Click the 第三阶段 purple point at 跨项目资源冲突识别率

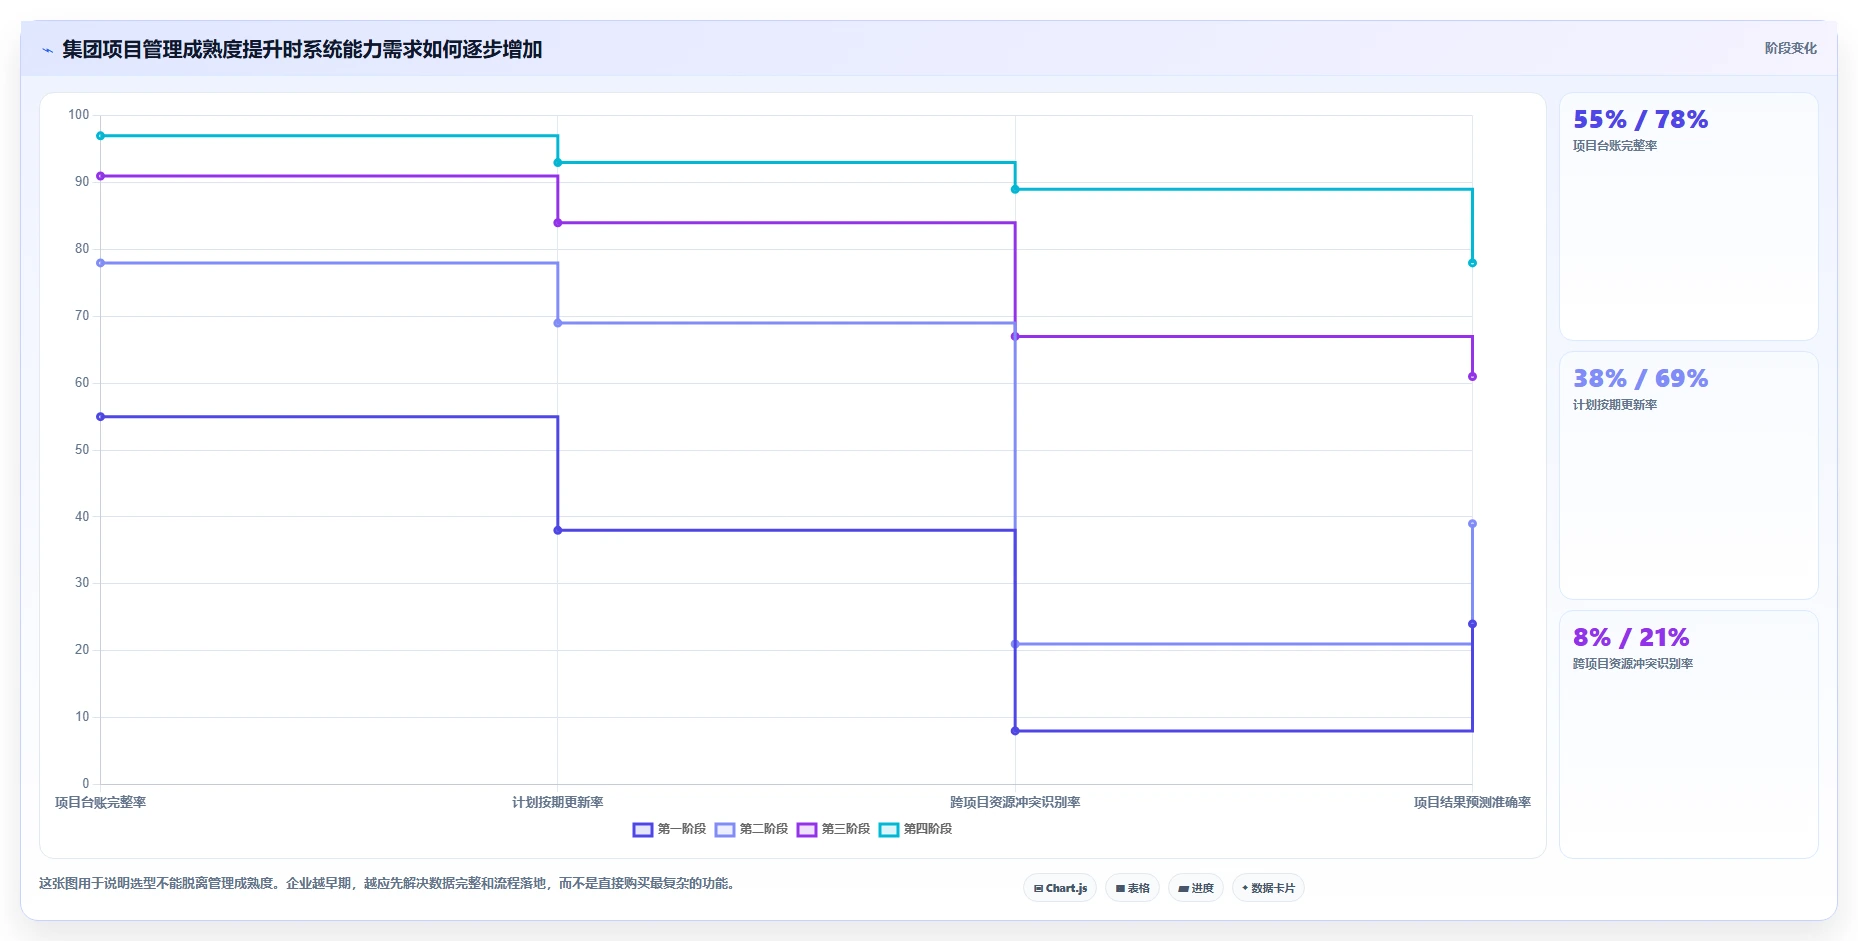1015,337
